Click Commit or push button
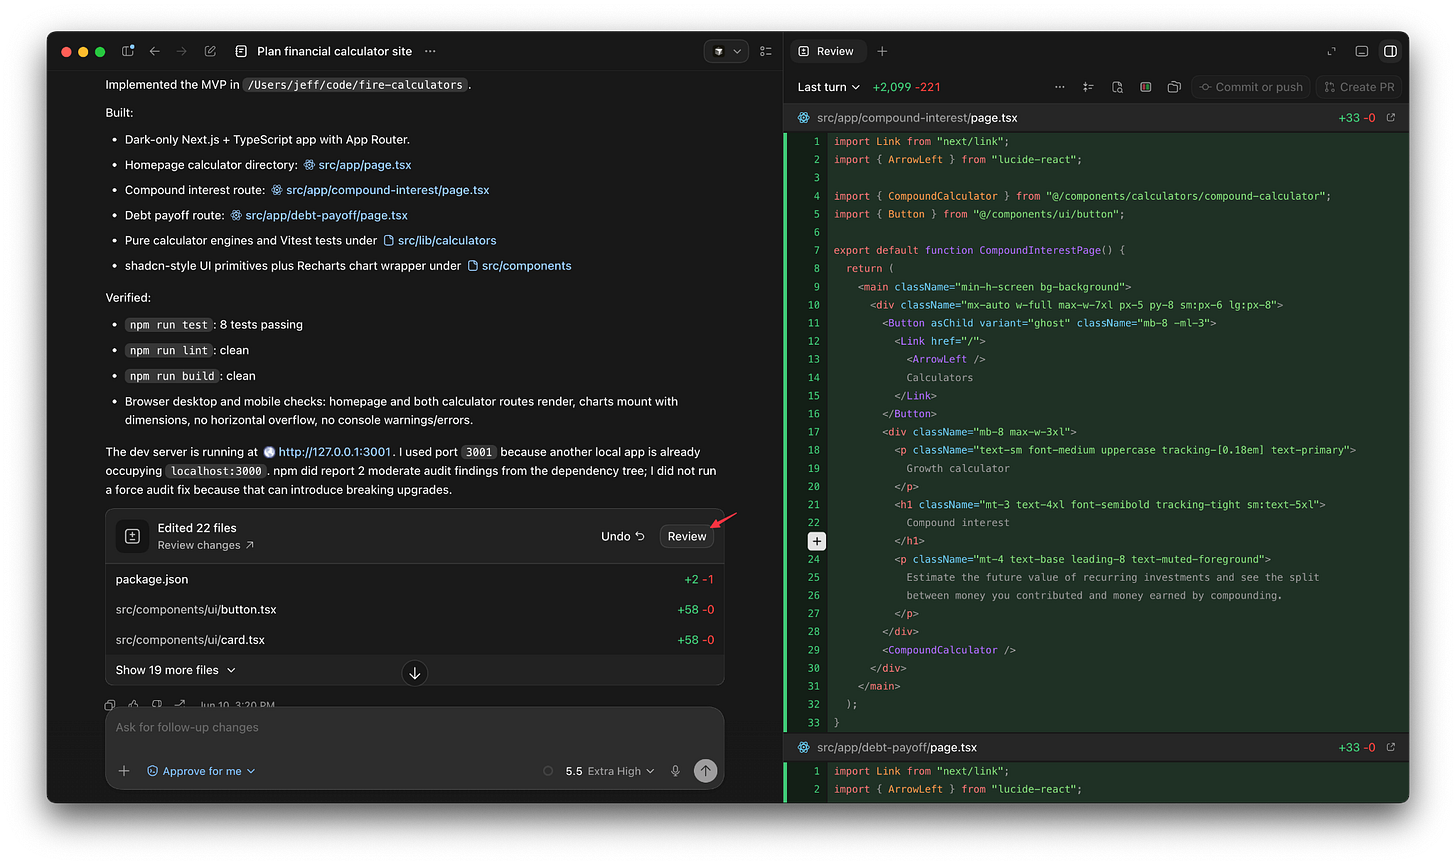This screenshot has height=865, width=1456. coord(1251,87)
